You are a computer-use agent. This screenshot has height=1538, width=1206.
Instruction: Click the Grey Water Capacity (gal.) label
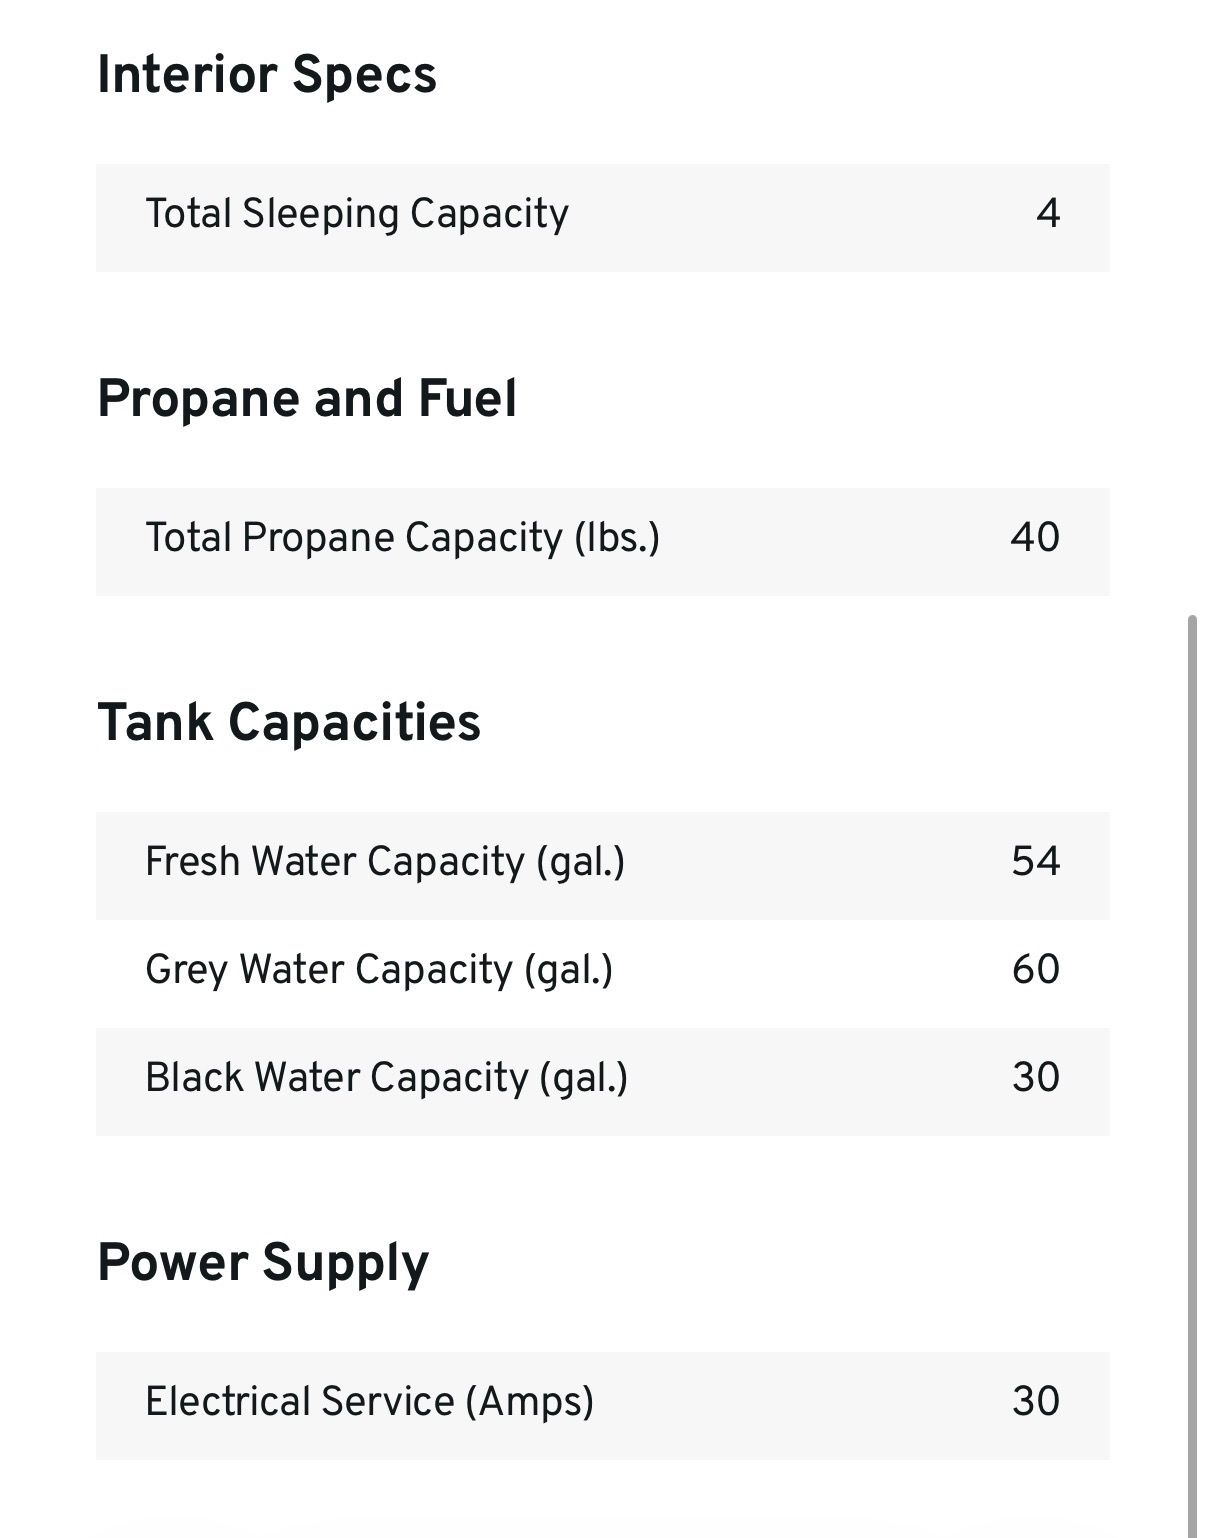point(379,970)
